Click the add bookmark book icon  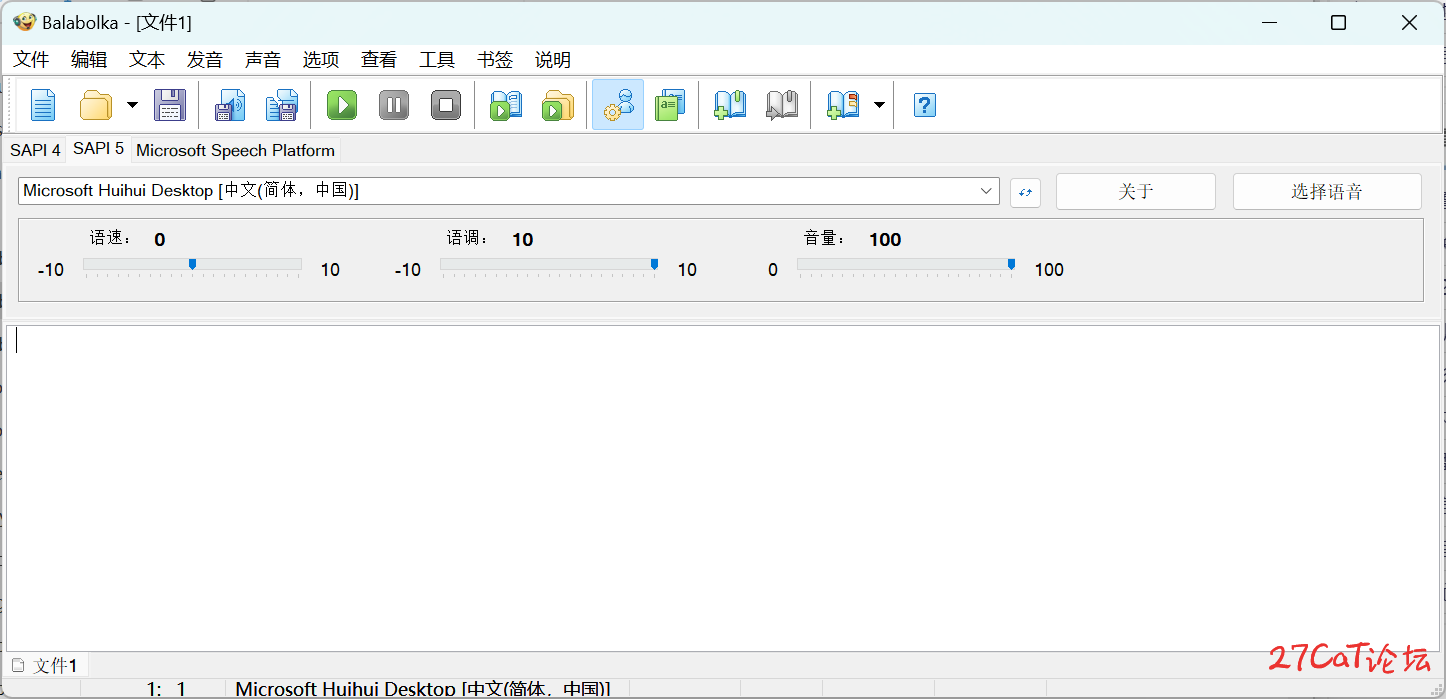tap(730, 105)
